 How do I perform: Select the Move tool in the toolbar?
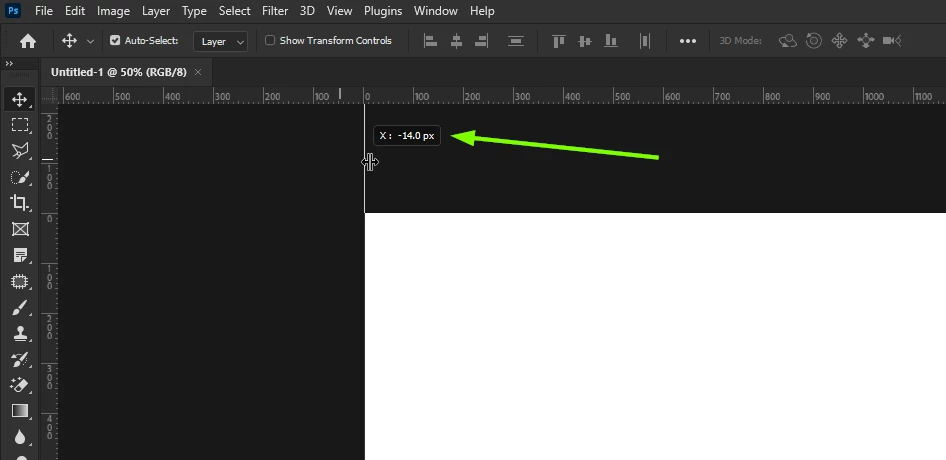19,99
